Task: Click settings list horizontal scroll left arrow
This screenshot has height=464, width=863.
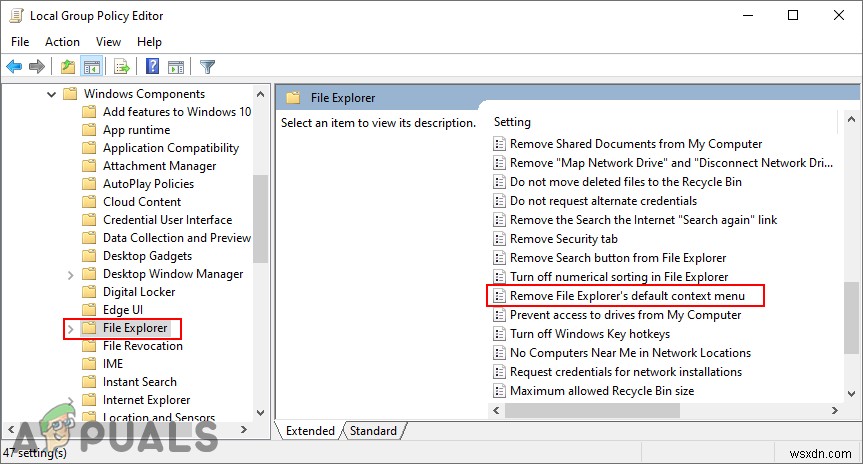Action: point(496,411)
